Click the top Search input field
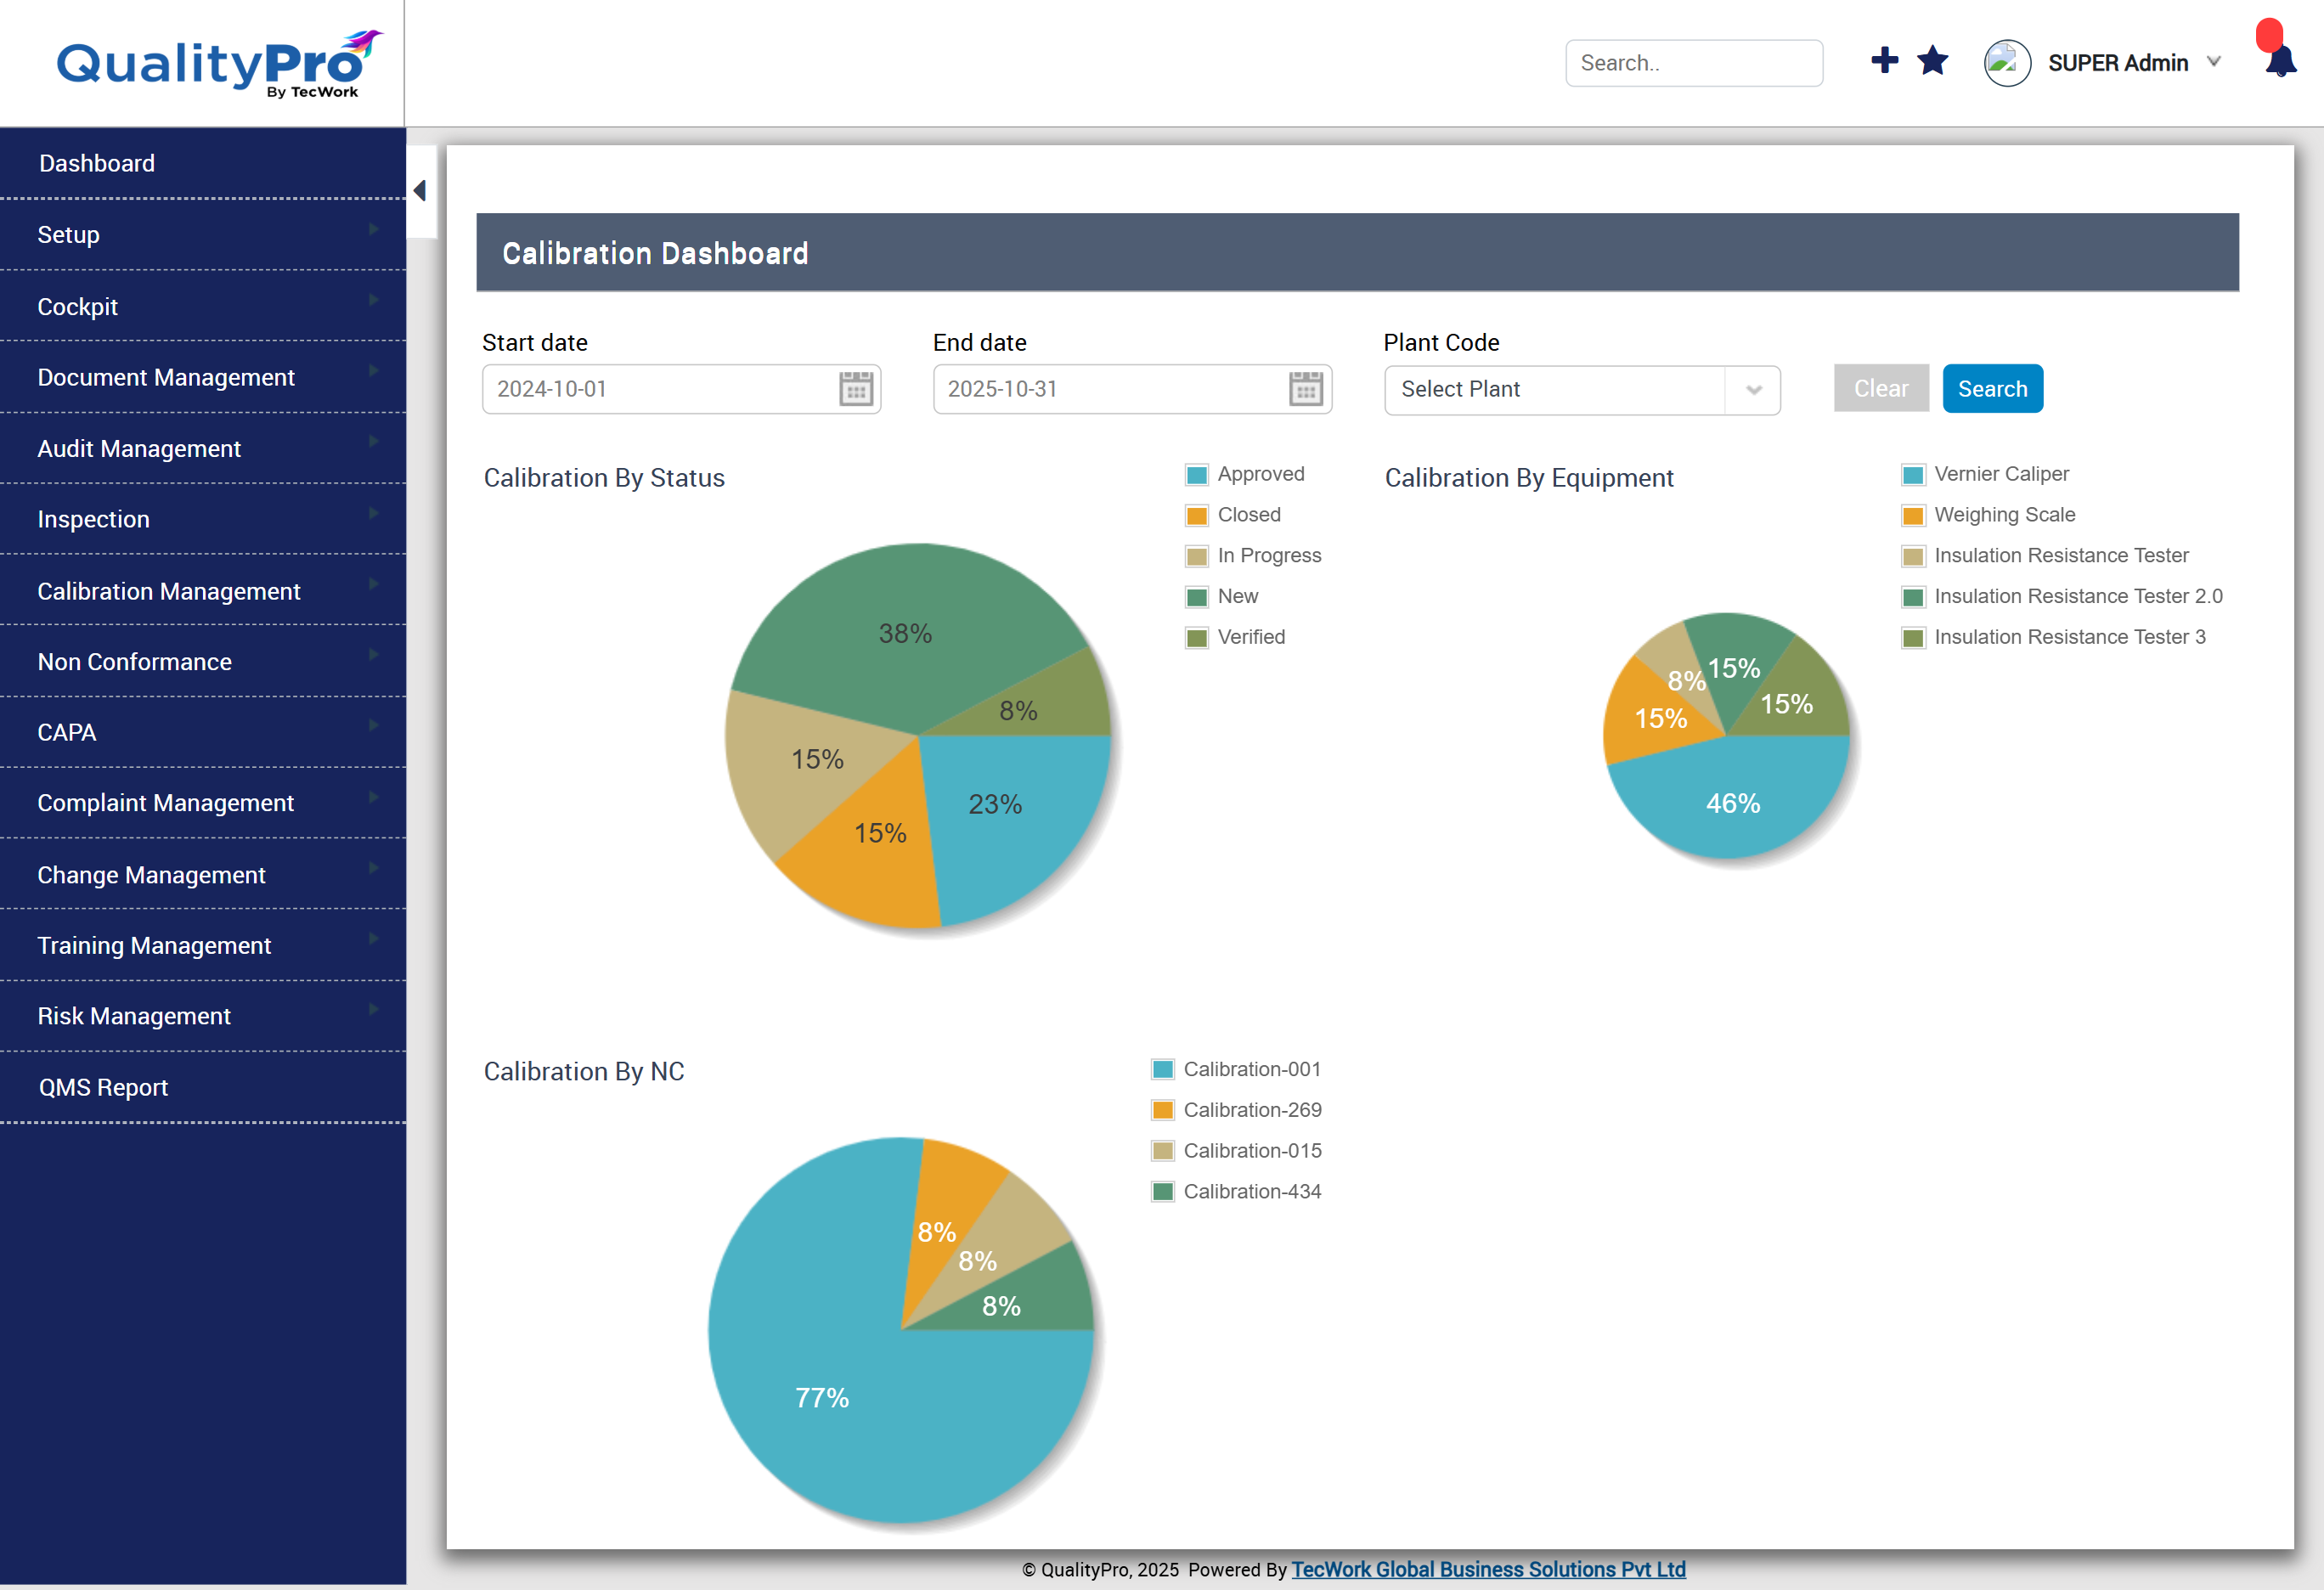2324x1590 pixels. (x=1693, y=63)
